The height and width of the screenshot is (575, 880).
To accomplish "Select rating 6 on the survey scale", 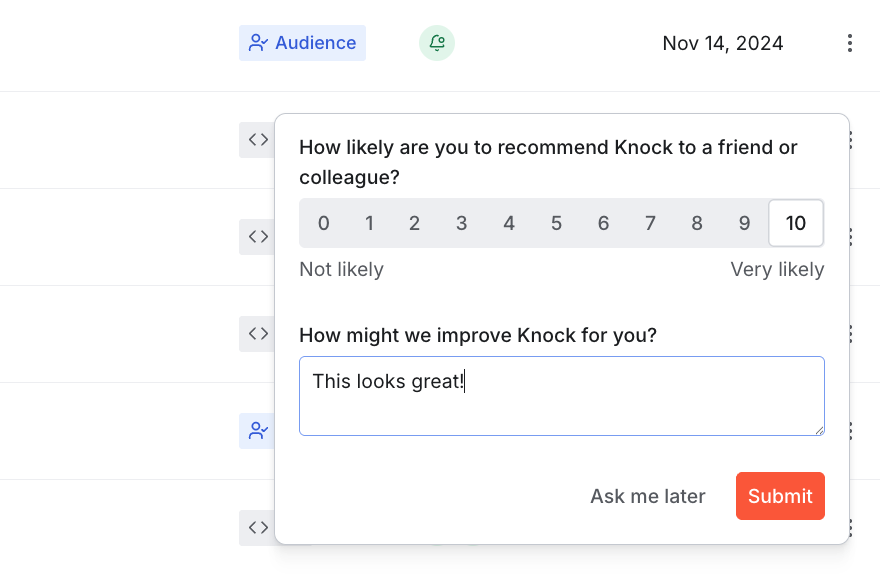I will point(603,223).
